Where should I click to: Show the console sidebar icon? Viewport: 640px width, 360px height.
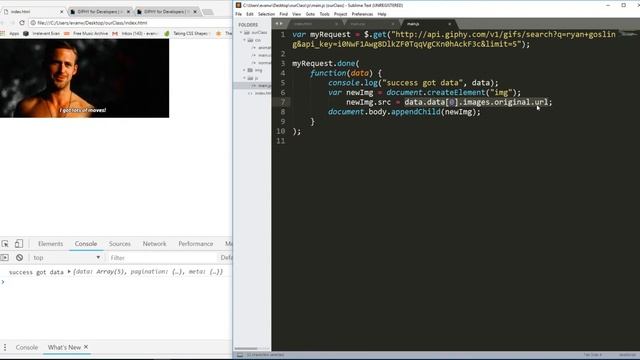tap(4, 258)
